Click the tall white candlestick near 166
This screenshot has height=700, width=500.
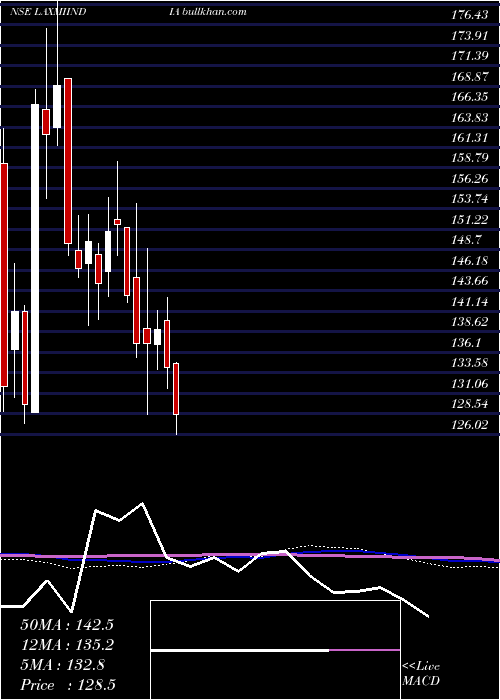(x=35, y=258)
